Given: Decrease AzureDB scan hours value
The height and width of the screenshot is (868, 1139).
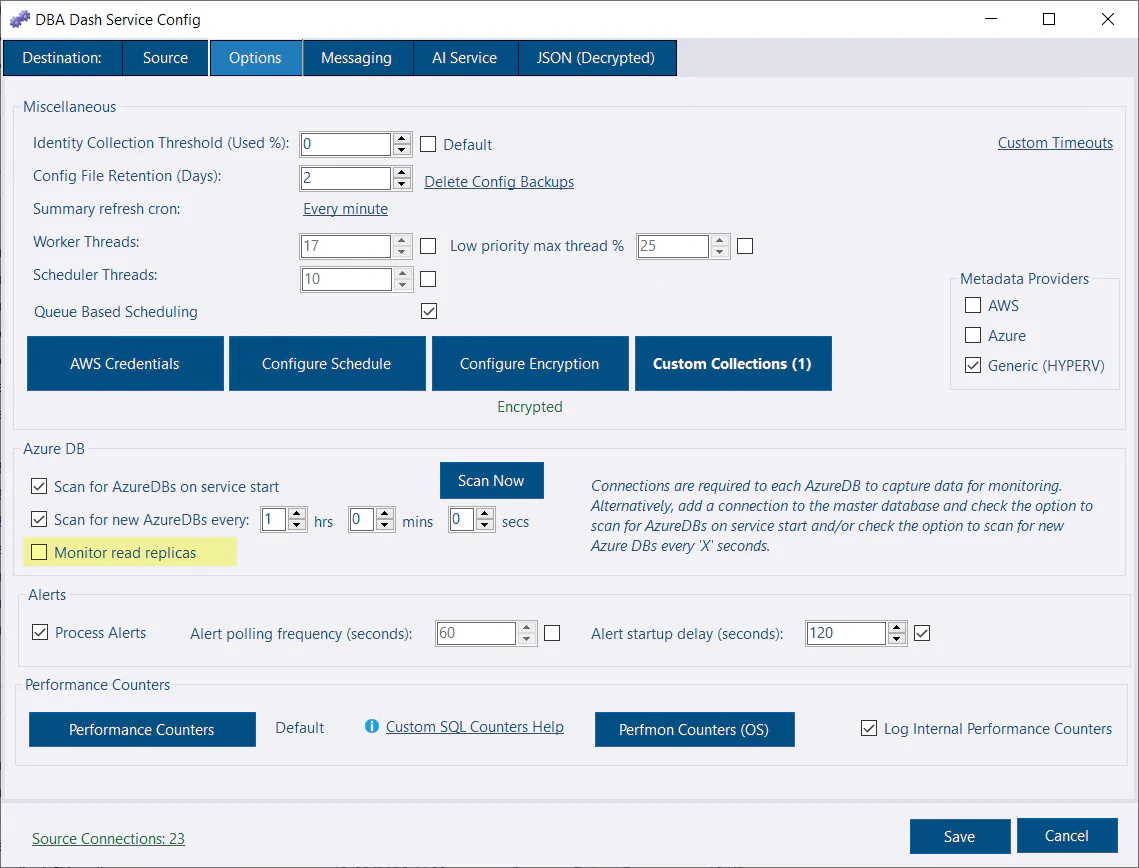Looking at the screenshot, I should pos(296,524).
